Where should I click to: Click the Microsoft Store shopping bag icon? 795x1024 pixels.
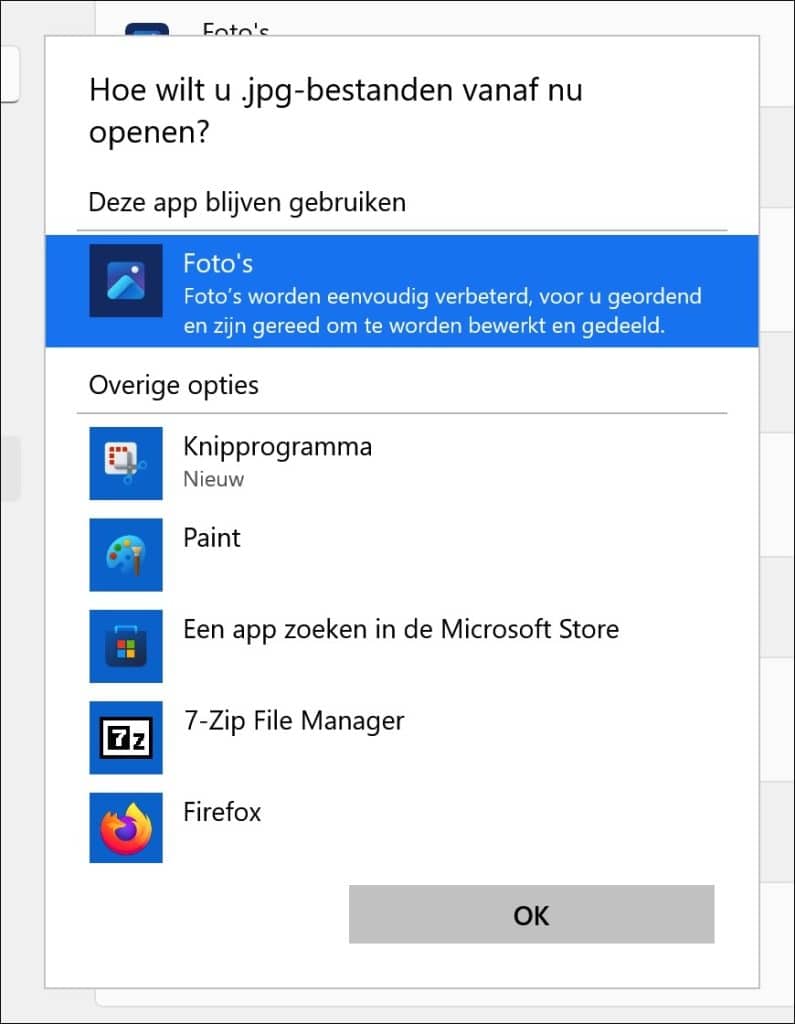tap(125, 644)
